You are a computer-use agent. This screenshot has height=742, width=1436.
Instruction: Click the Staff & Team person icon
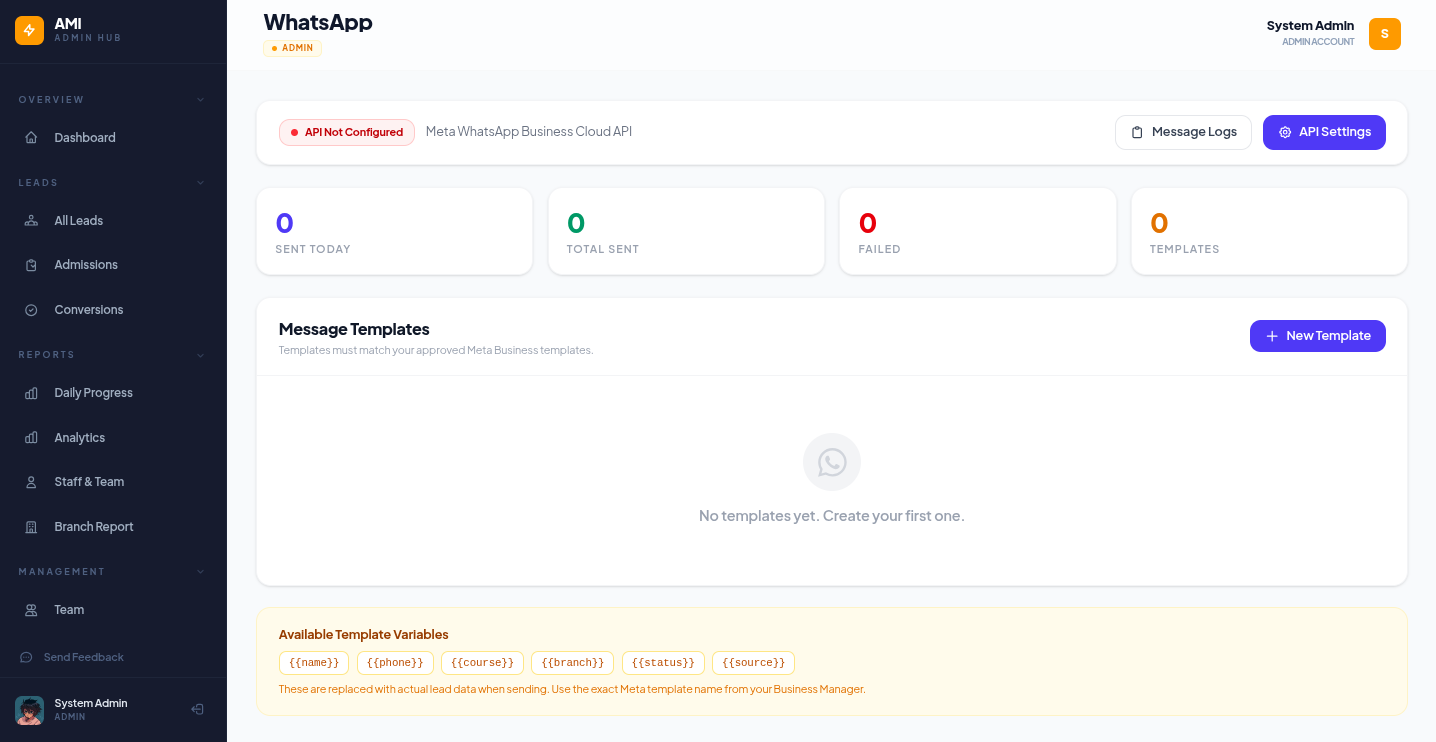pyautogui.click(x=31, y=482)
